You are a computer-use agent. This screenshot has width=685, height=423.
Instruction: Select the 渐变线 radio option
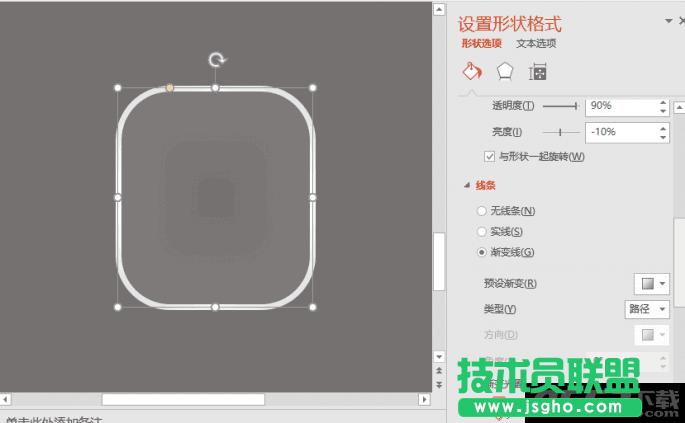pos(482,252)
